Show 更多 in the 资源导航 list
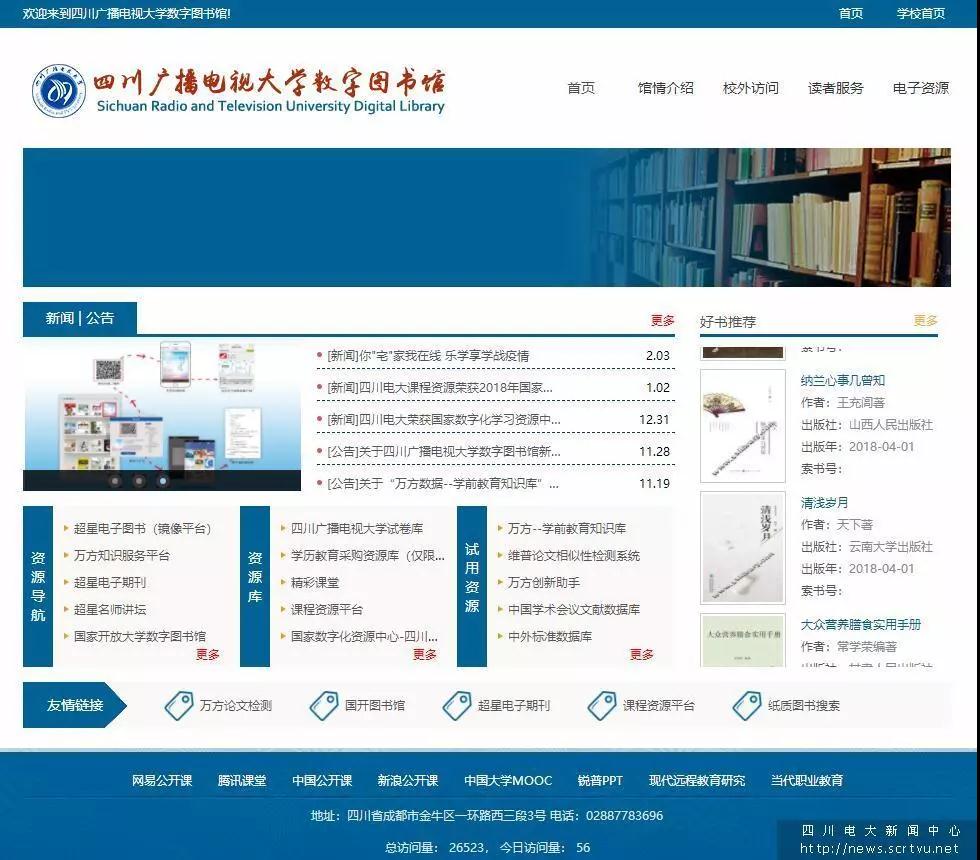 (207, 655)
